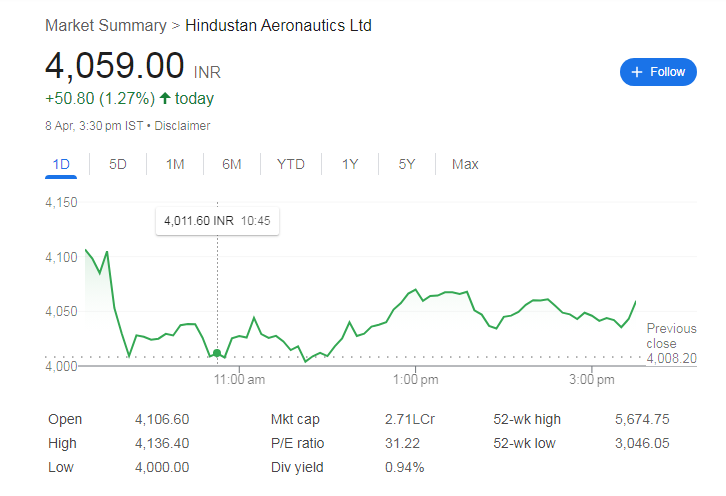Screen dimensions: 726x496
Task: Switch to the 5D chart tab
Action: (118, 164)
